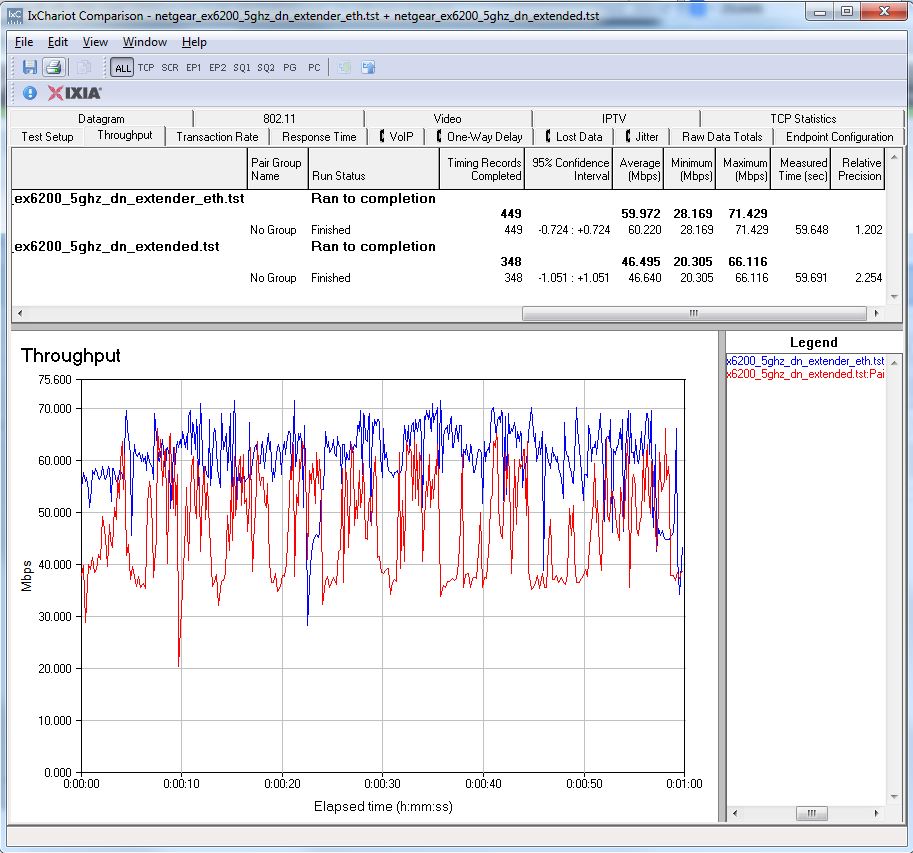Click the Measured Time (sec) column header
Viewport: 913px width, 853px height.
tap(801, 169)
